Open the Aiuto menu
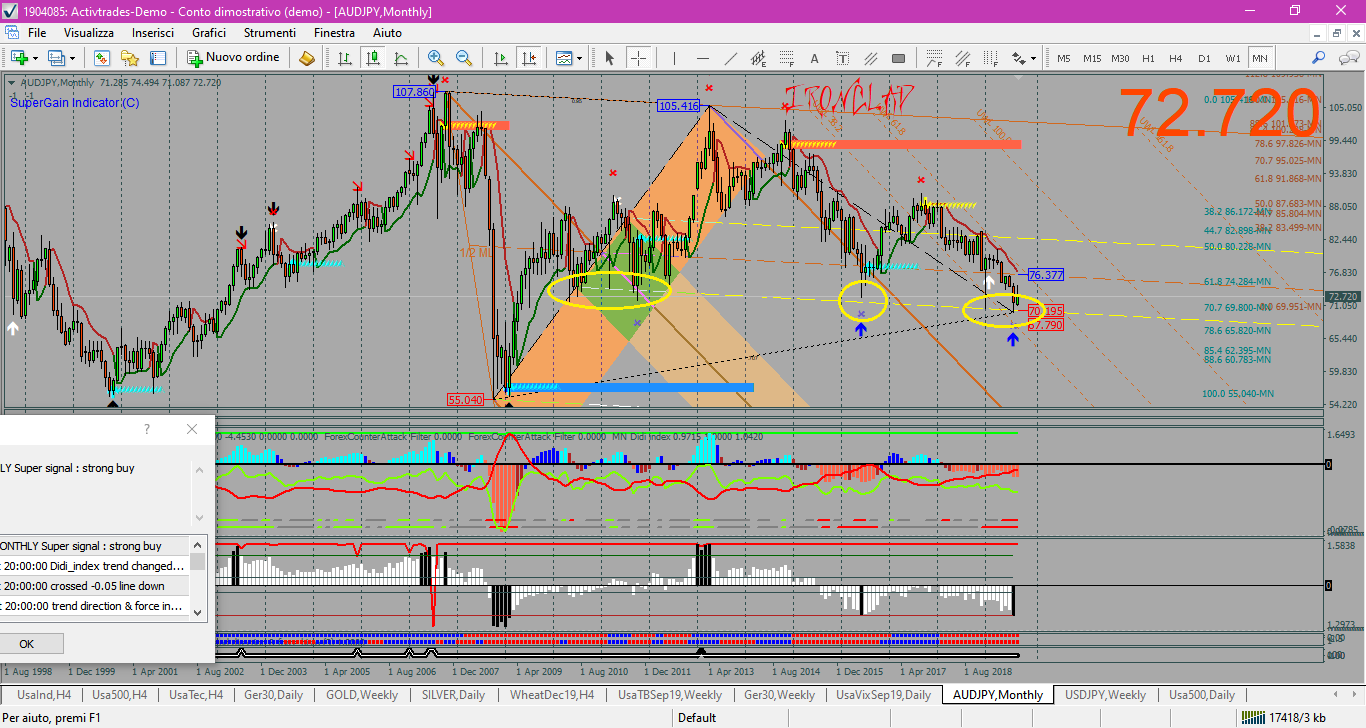Viewport: 1366px width, 728px height. (387, 33)
